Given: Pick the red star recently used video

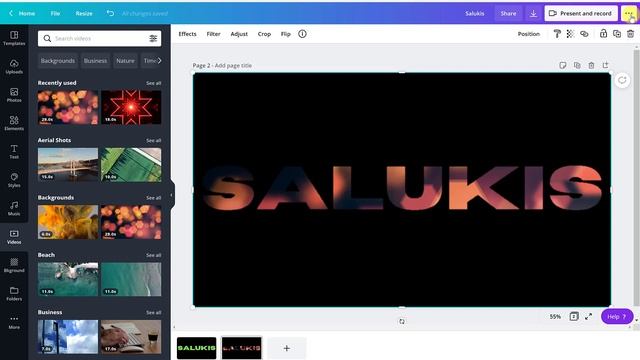Looking at the screenshot, I should (x=131, y=107).
